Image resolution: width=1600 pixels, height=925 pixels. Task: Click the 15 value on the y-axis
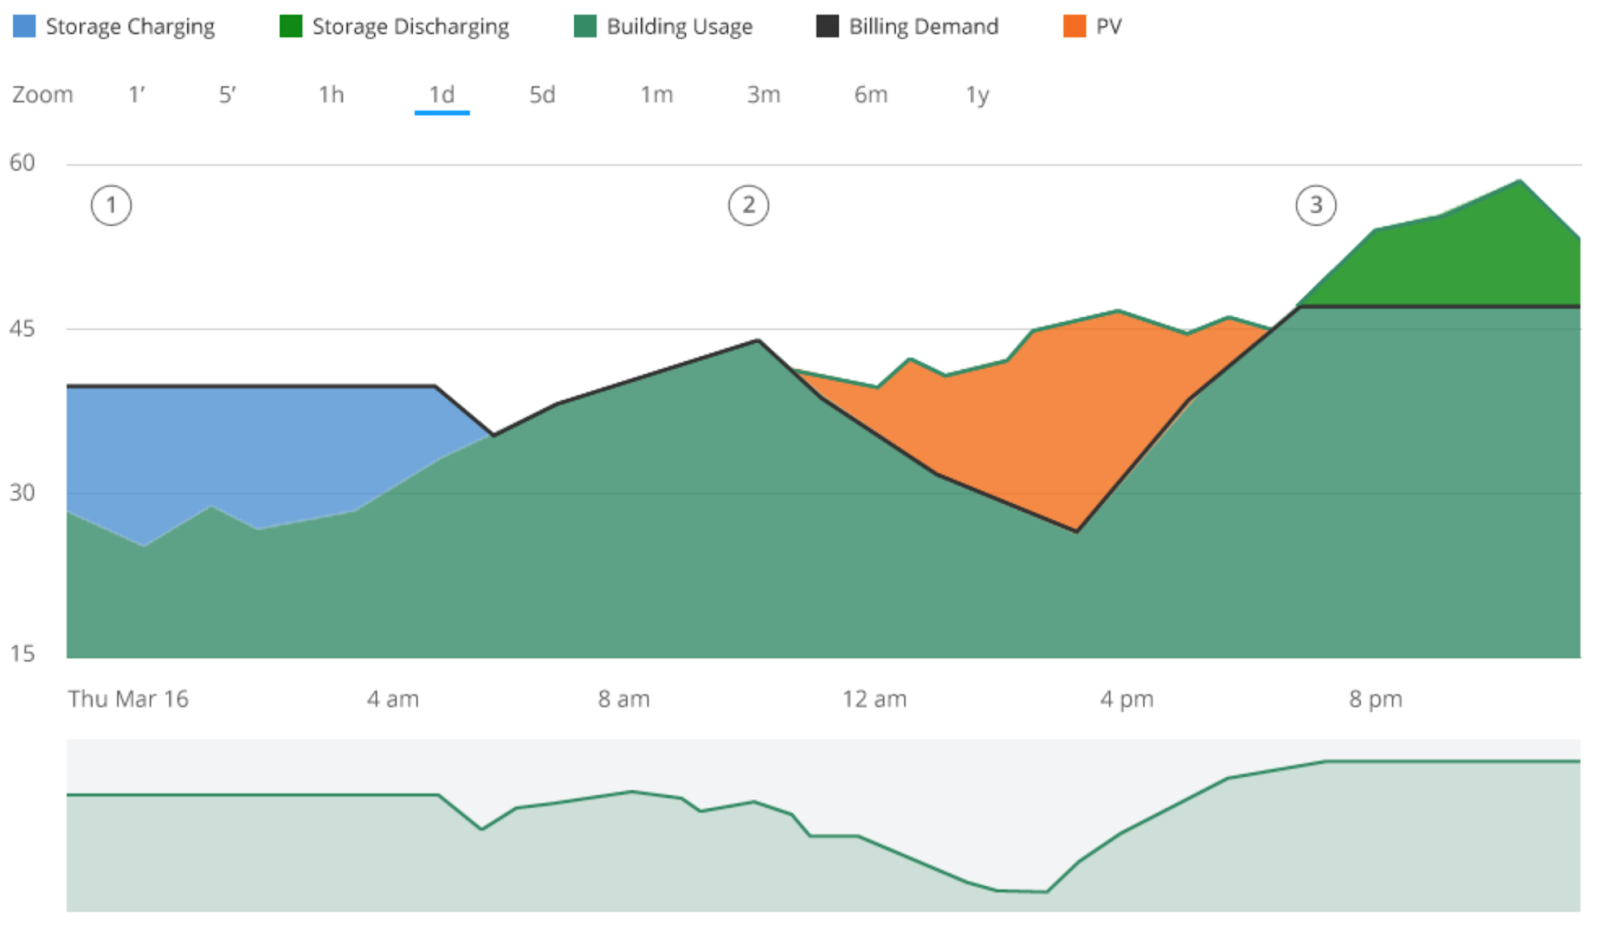click(22, 654)
